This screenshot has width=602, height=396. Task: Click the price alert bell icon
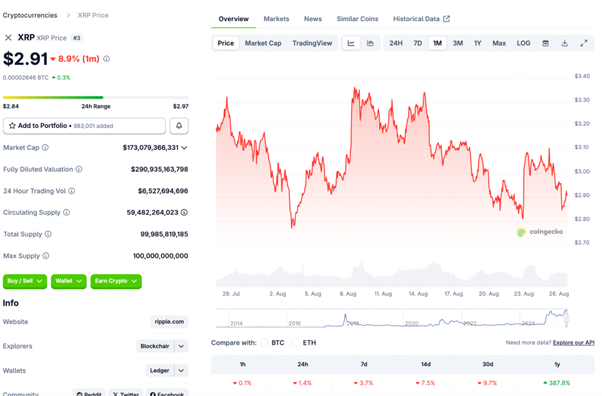pos(179,126)
